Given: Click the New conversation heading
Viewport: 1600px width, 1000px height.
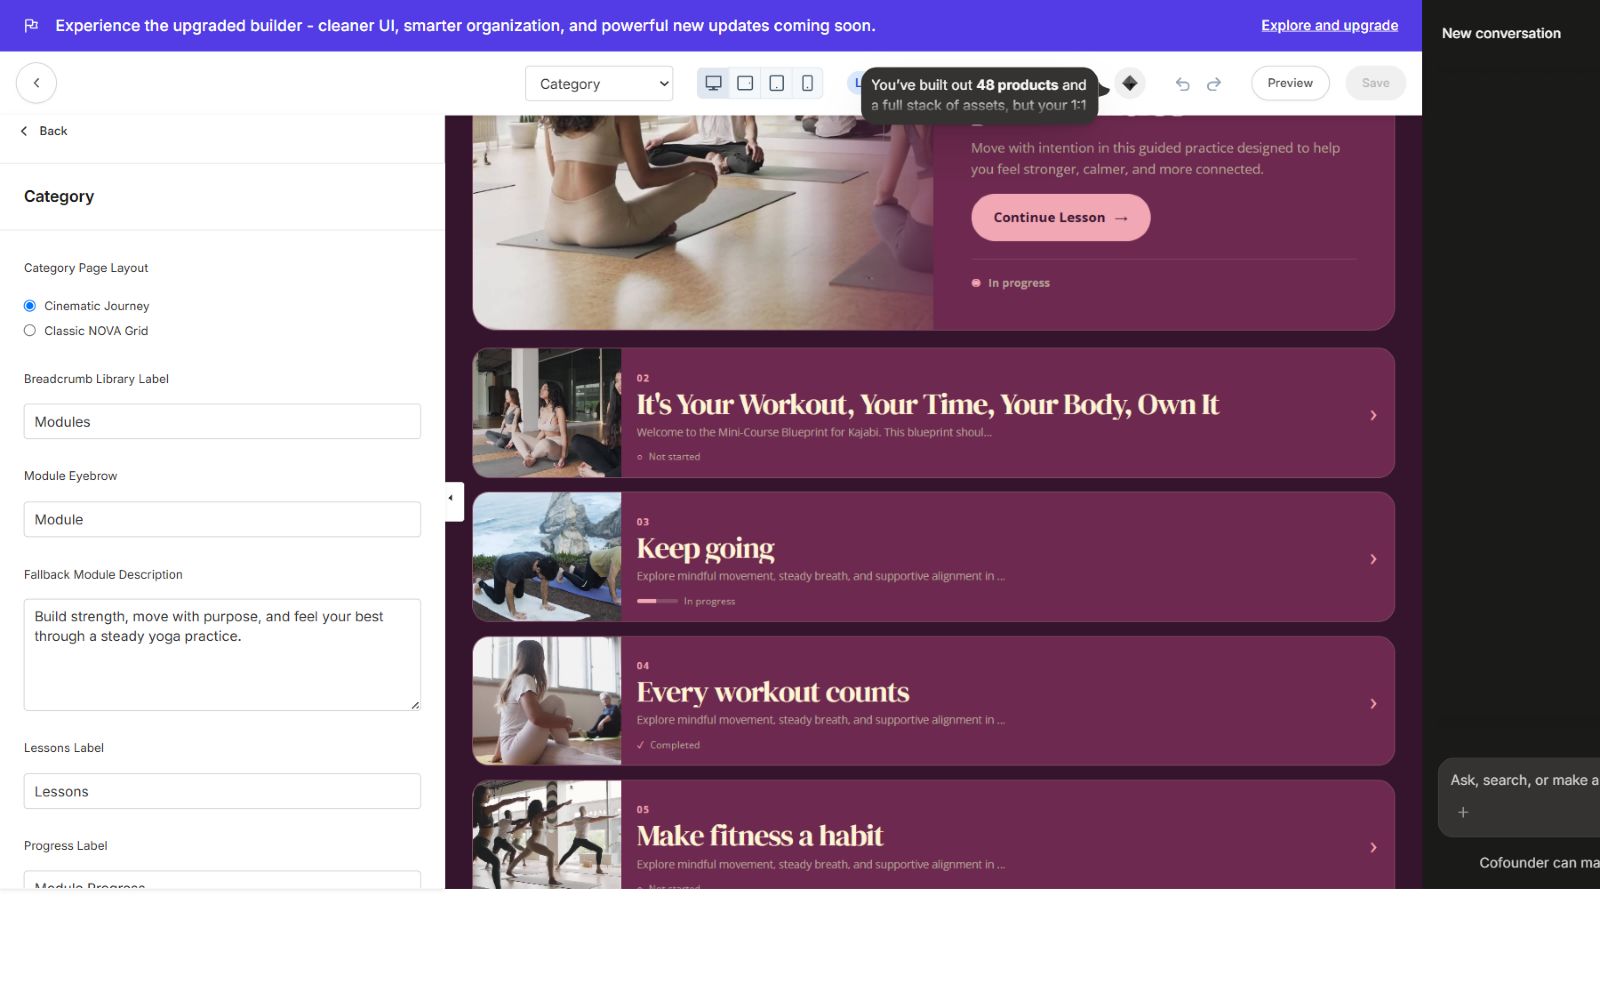Looking at the screenshot, I should 1501,33.
